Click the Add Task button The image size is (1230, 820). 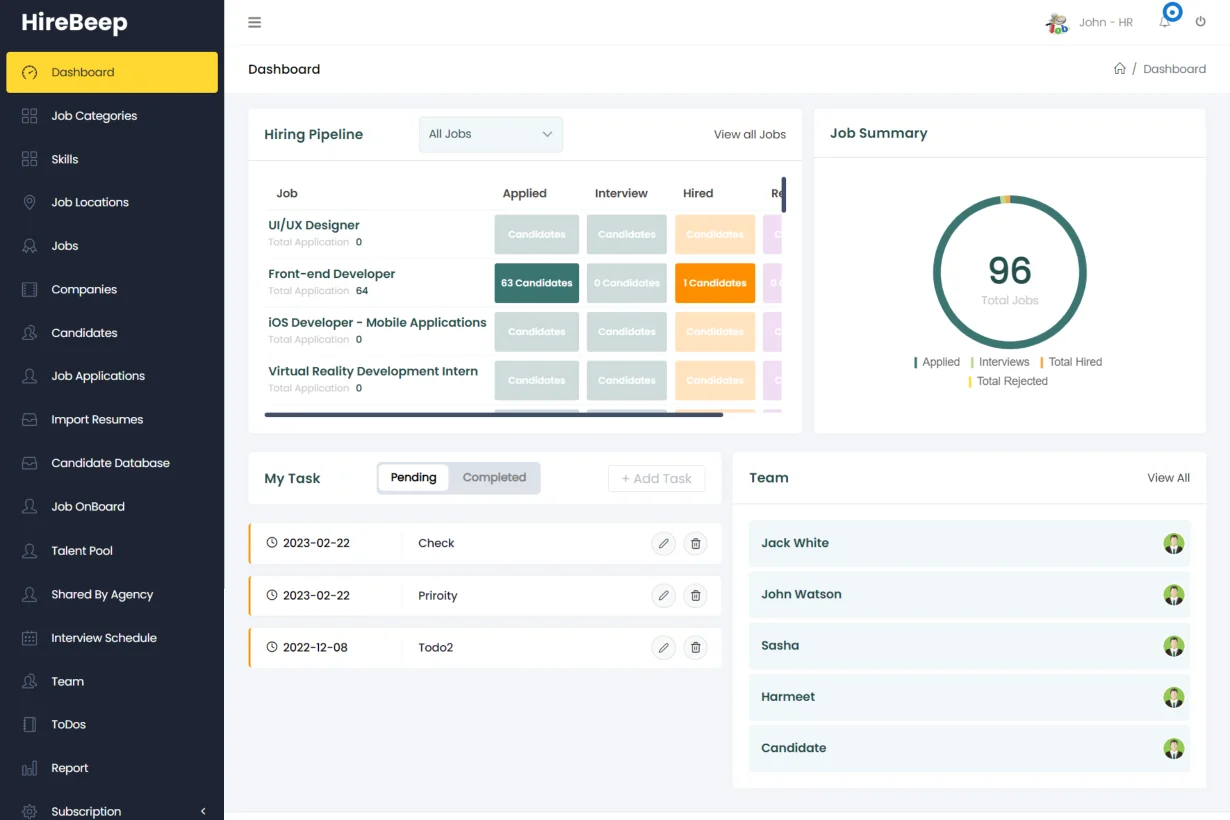coord(656,478)
